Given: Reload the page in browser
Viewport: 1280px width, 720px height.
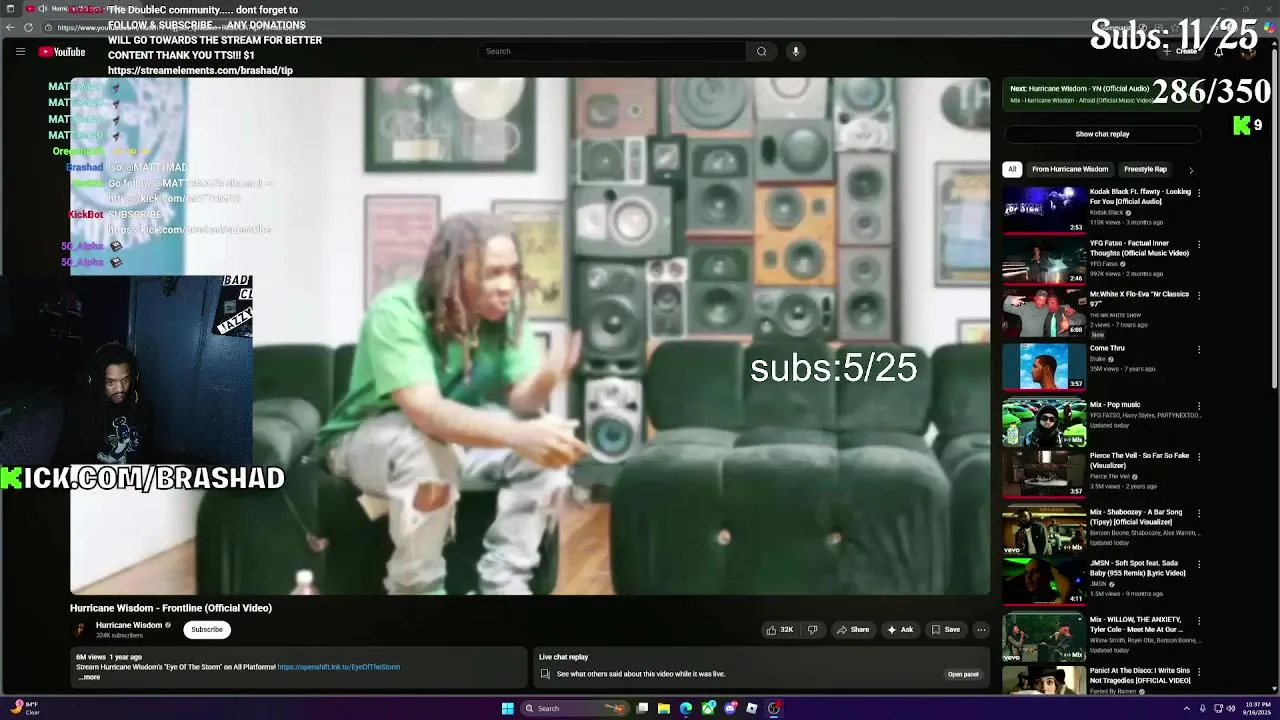Looking at the screenshot, I should 28,27.
